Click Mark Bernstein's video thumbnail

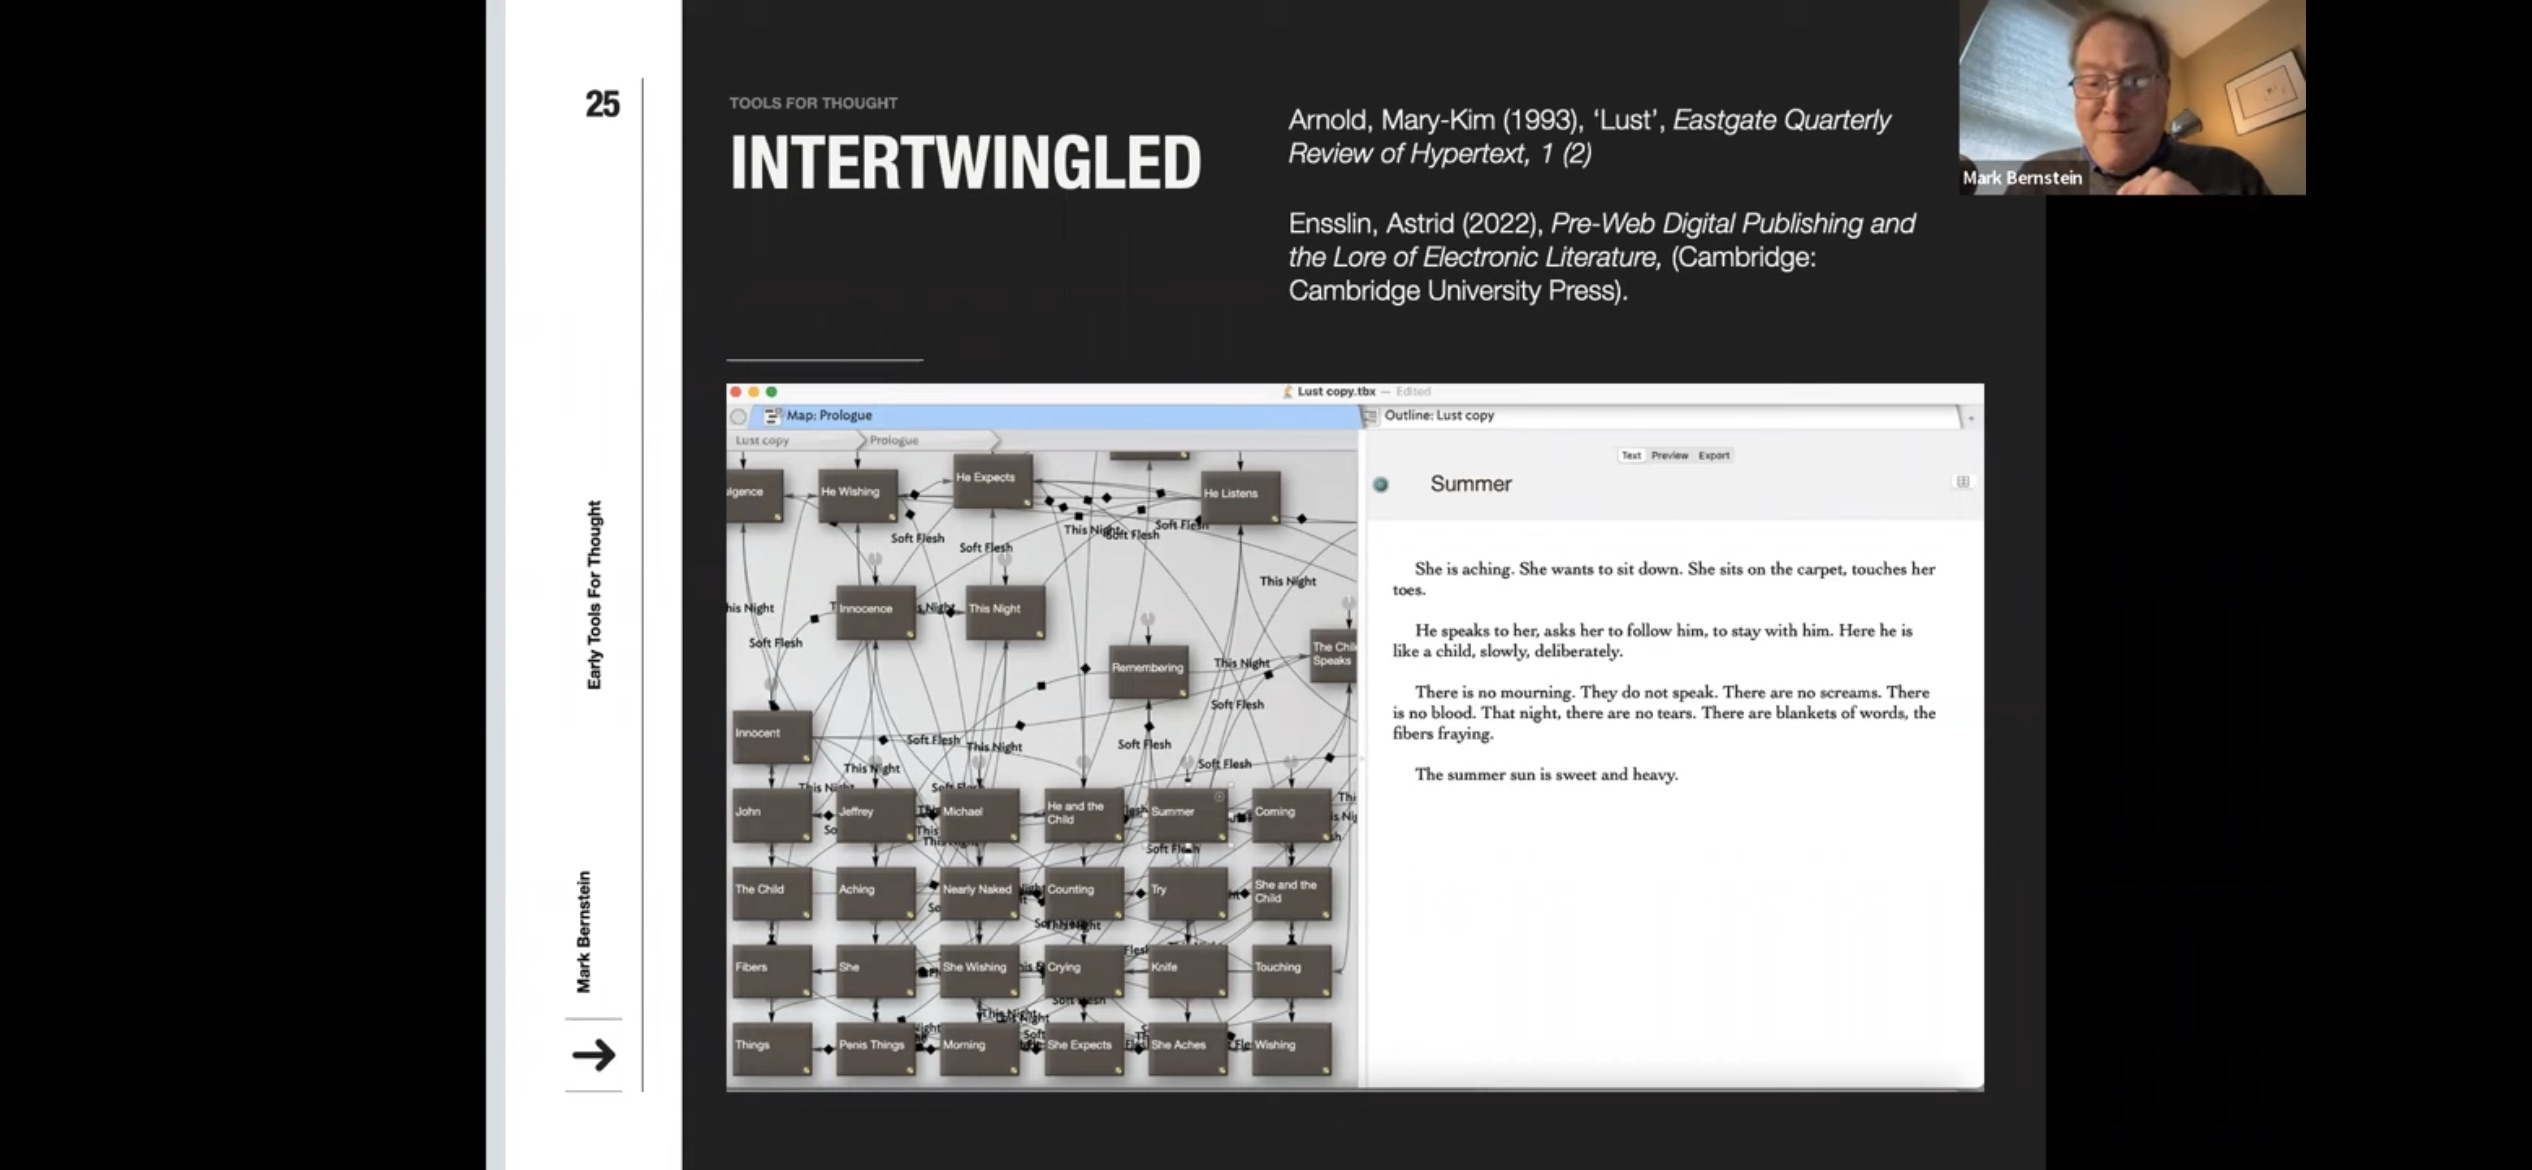pyautogui.click(x=2131, y=97)
